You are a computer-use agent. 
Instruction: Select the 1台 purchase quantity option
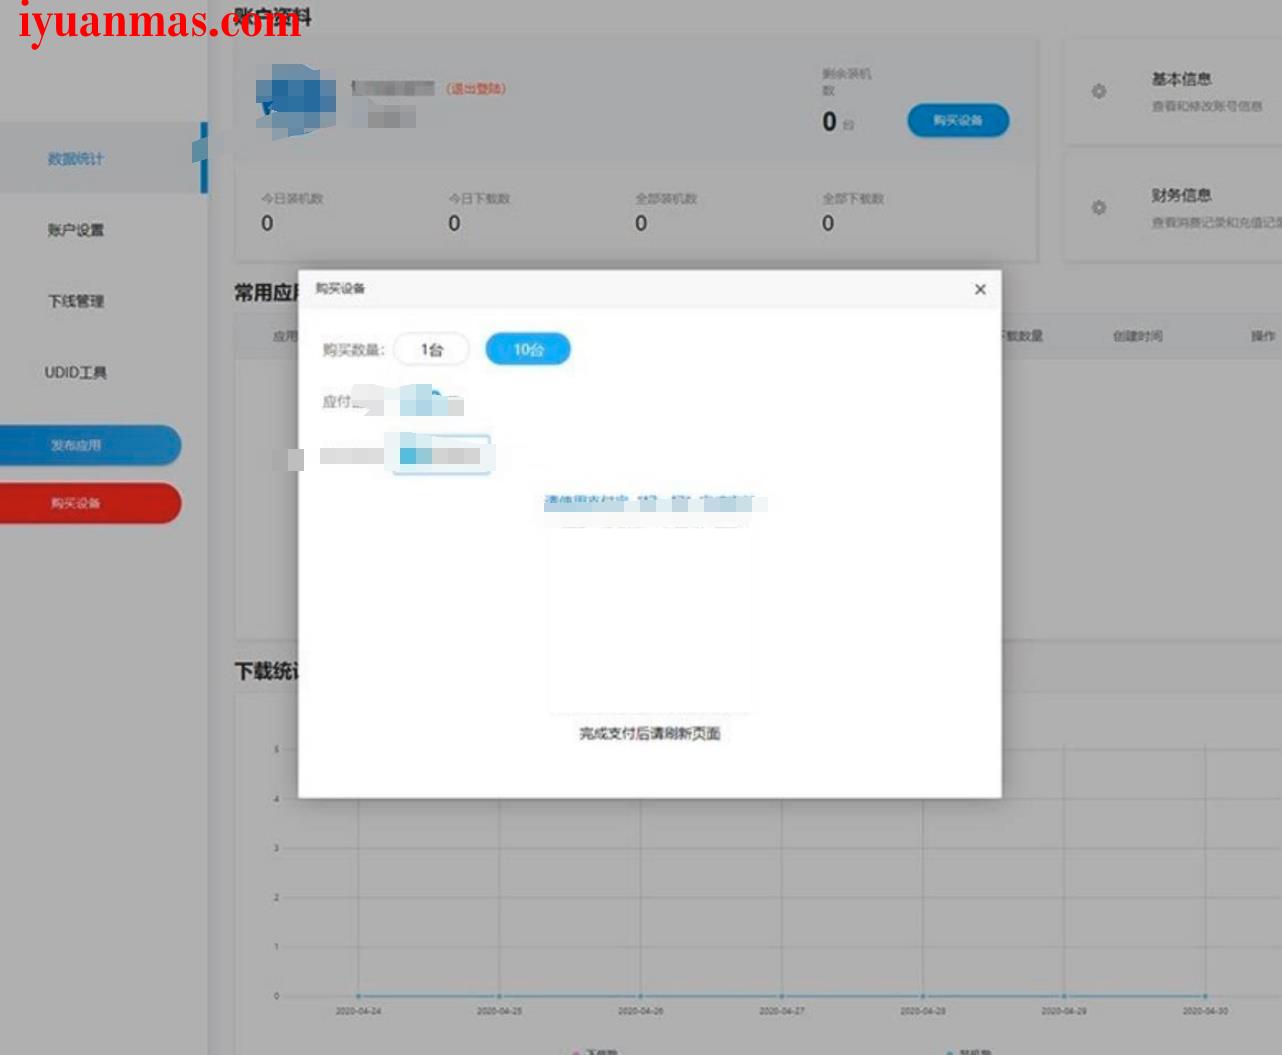431,349
